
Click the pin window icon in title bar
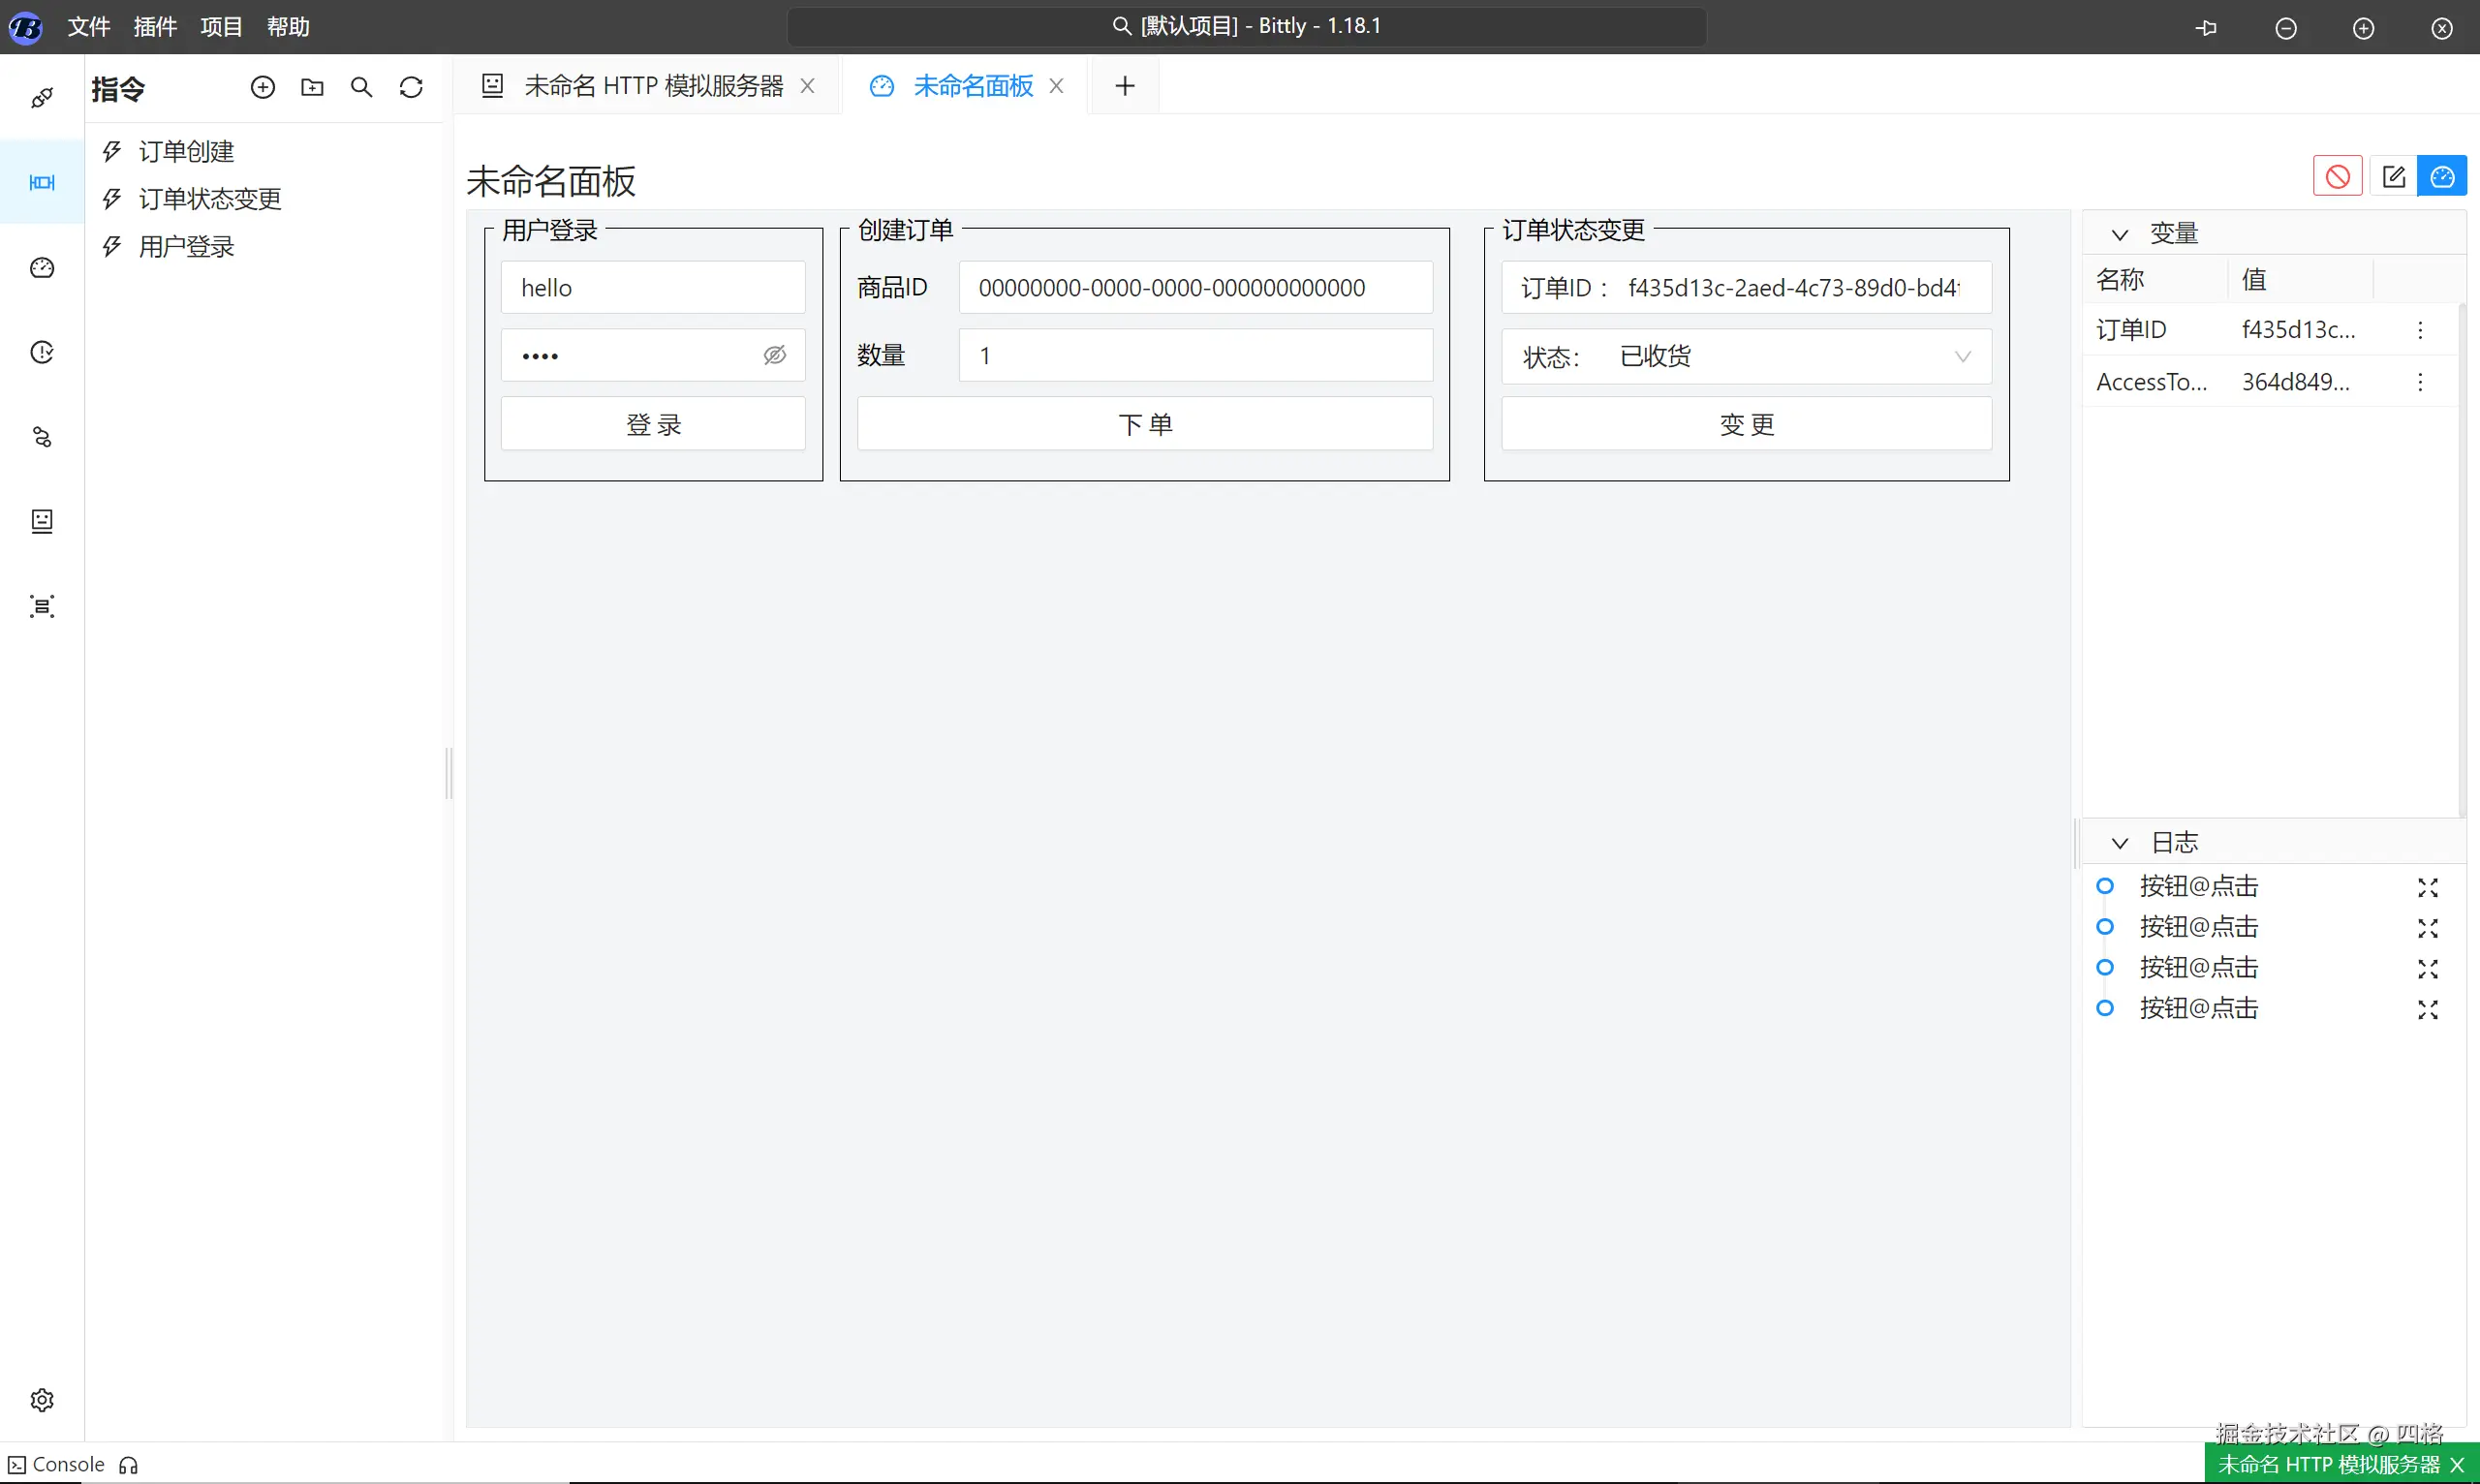2207,28
